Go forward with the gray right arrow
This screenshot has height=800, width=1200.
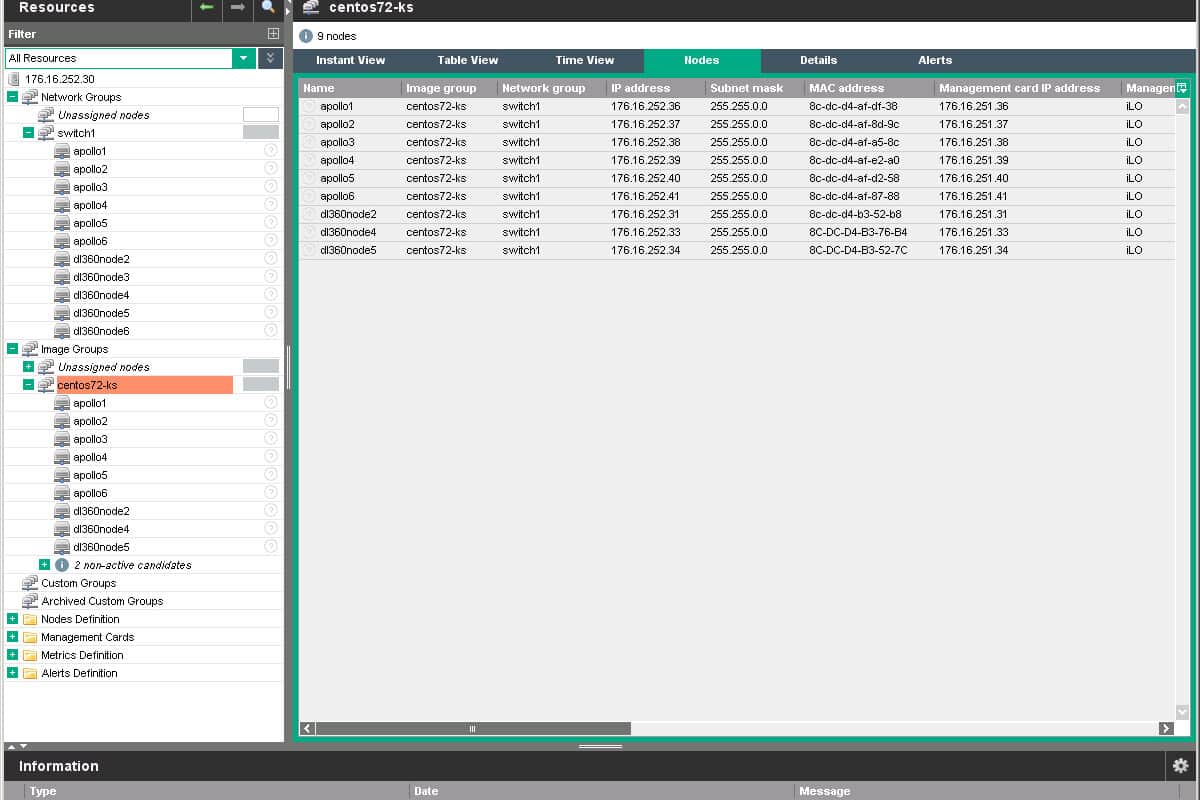click(x=238, y=7)
